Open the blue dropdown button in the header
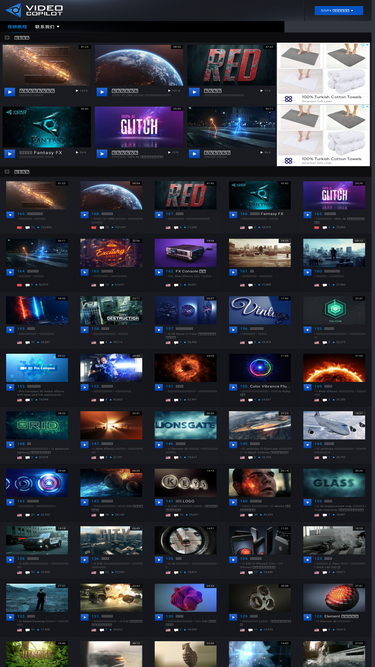This screenshot has height=667, width=375. [338, 10]
